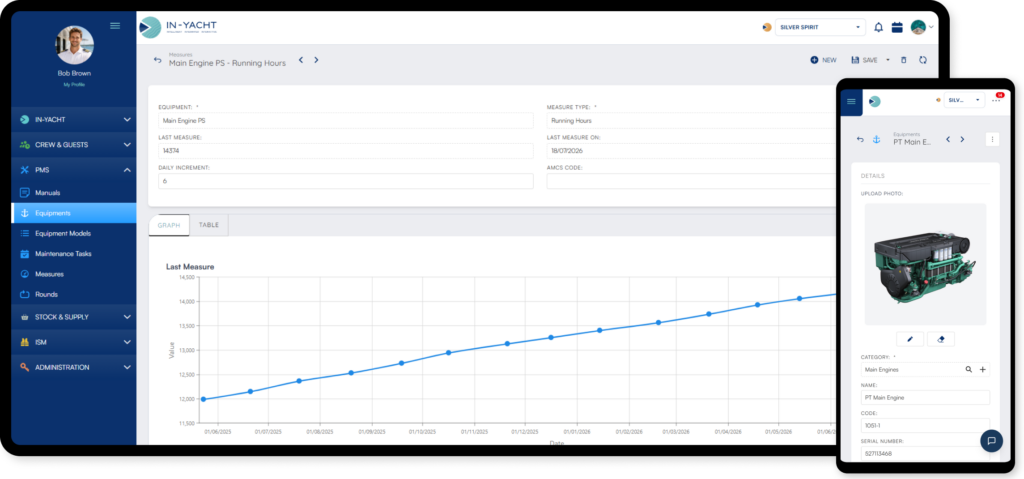Screen dimensions: 1024x479
Task: Open the user avatar menu in header
Action: pyautogui.click(x=921, y=27)
